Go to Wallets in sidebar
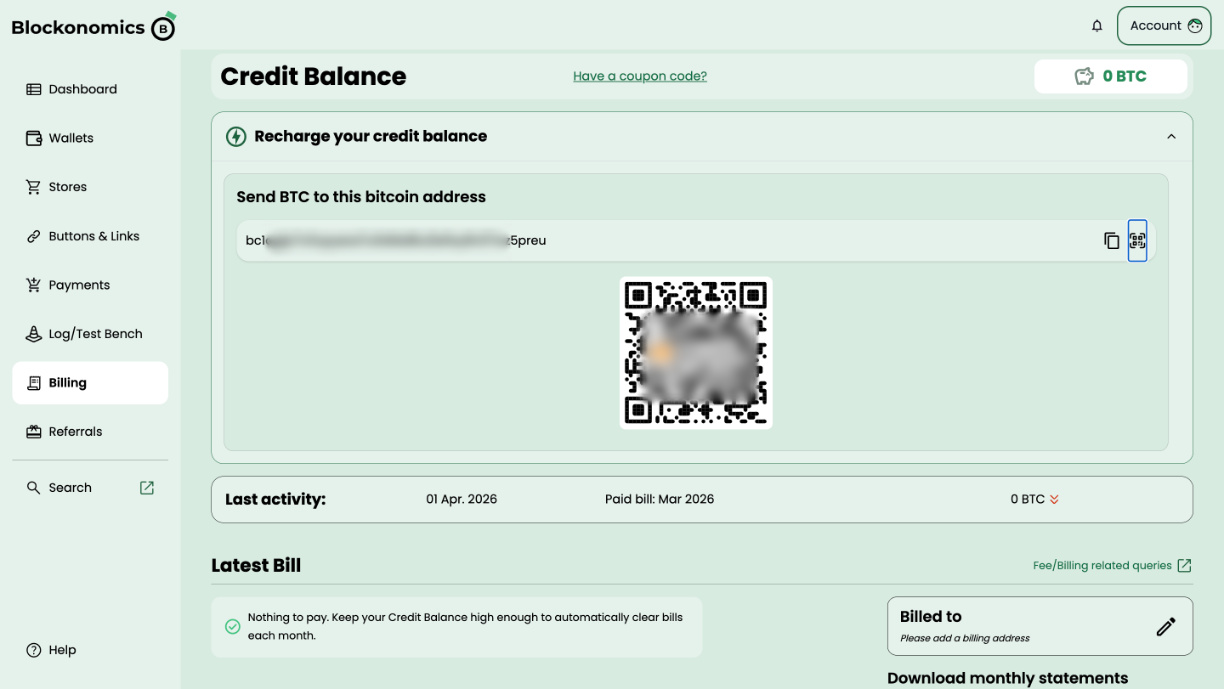The width and height of the screenshot is (1224, 689). 60,138
